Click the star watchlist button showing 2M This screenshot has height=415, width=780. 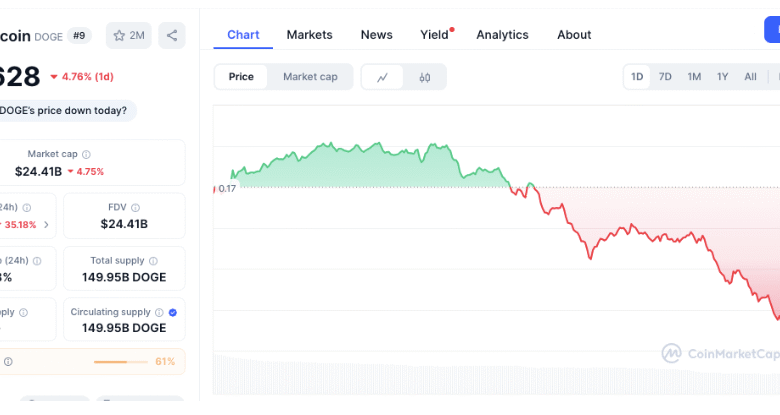(128, 35)
